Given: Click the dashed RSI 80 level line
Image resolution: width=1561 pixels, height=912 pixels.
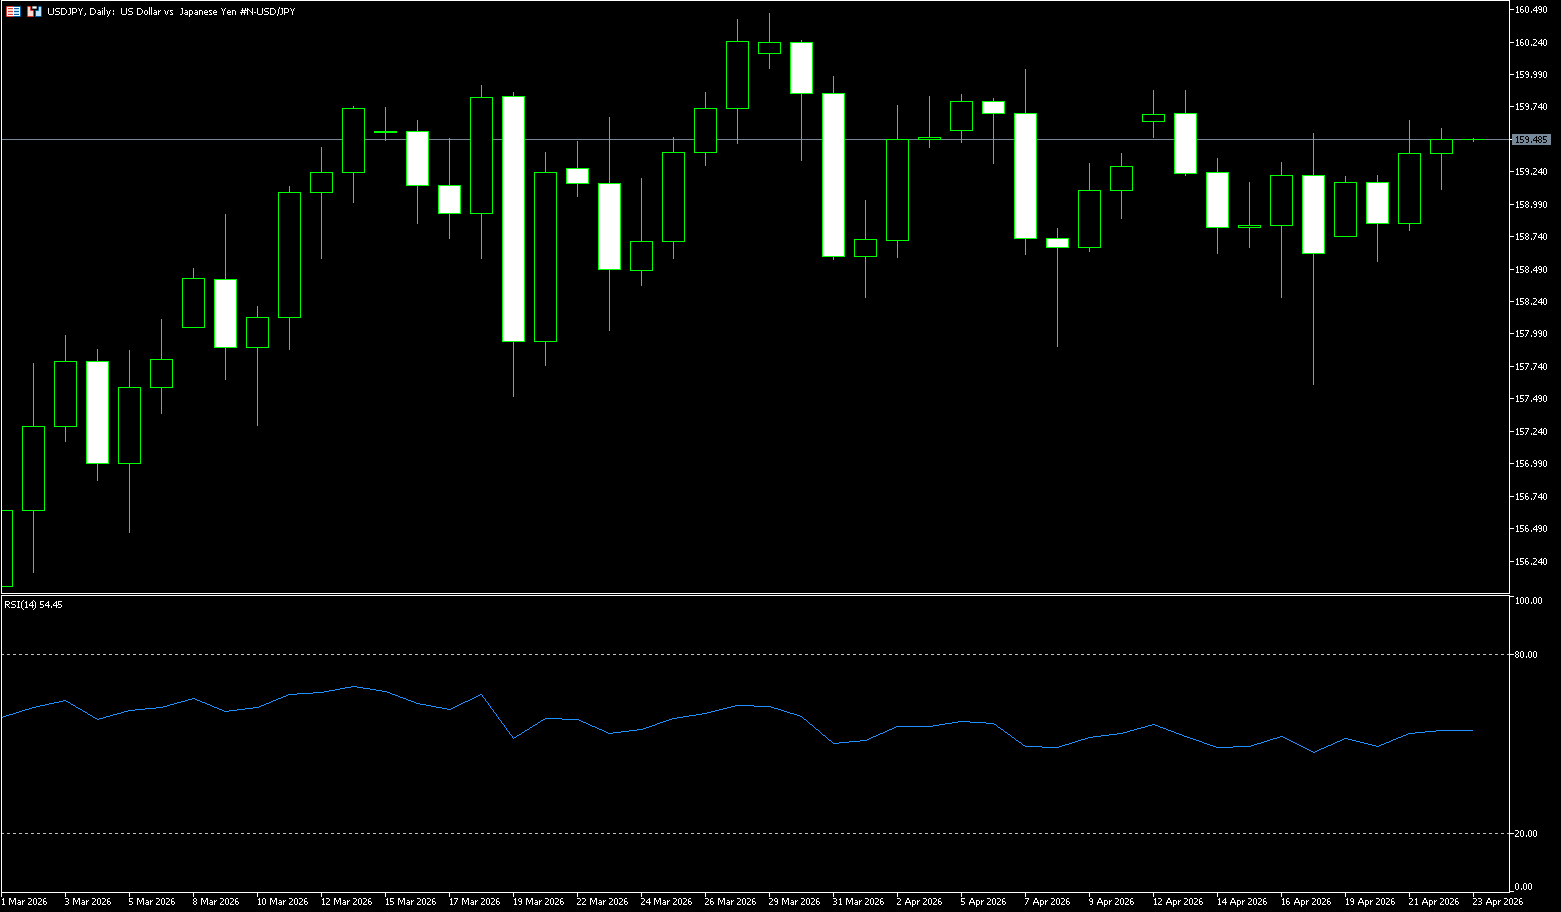Looking at the screenshot, I should tap(700, 654).
